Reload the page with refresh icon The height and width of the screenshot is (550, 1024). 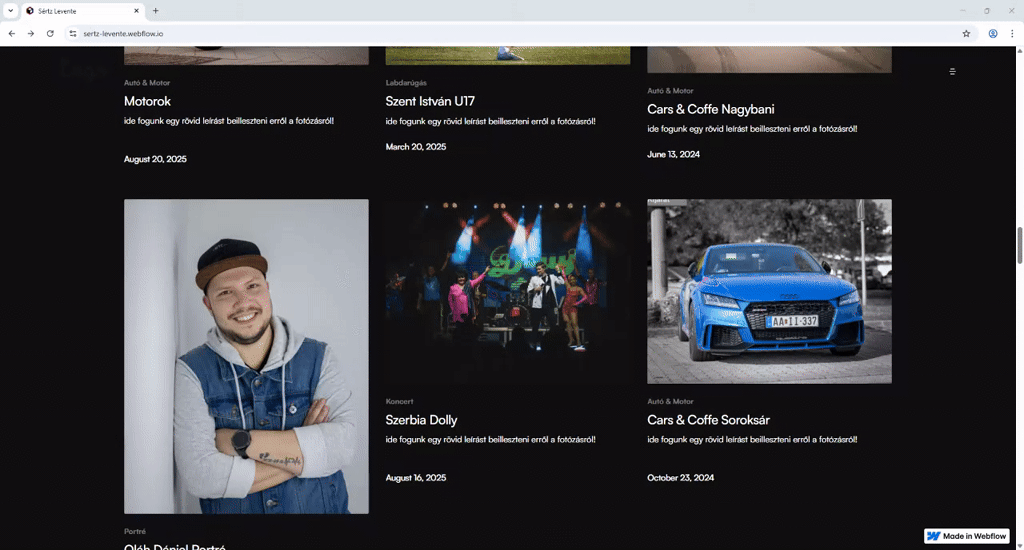pos(50,33)
